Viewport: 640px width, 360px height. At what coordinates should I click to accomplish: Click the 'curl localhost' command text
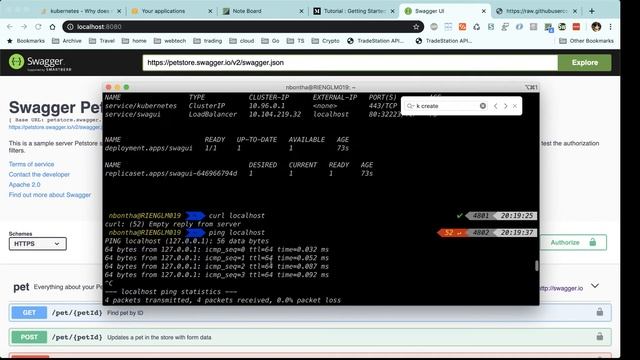pos(237,216)
